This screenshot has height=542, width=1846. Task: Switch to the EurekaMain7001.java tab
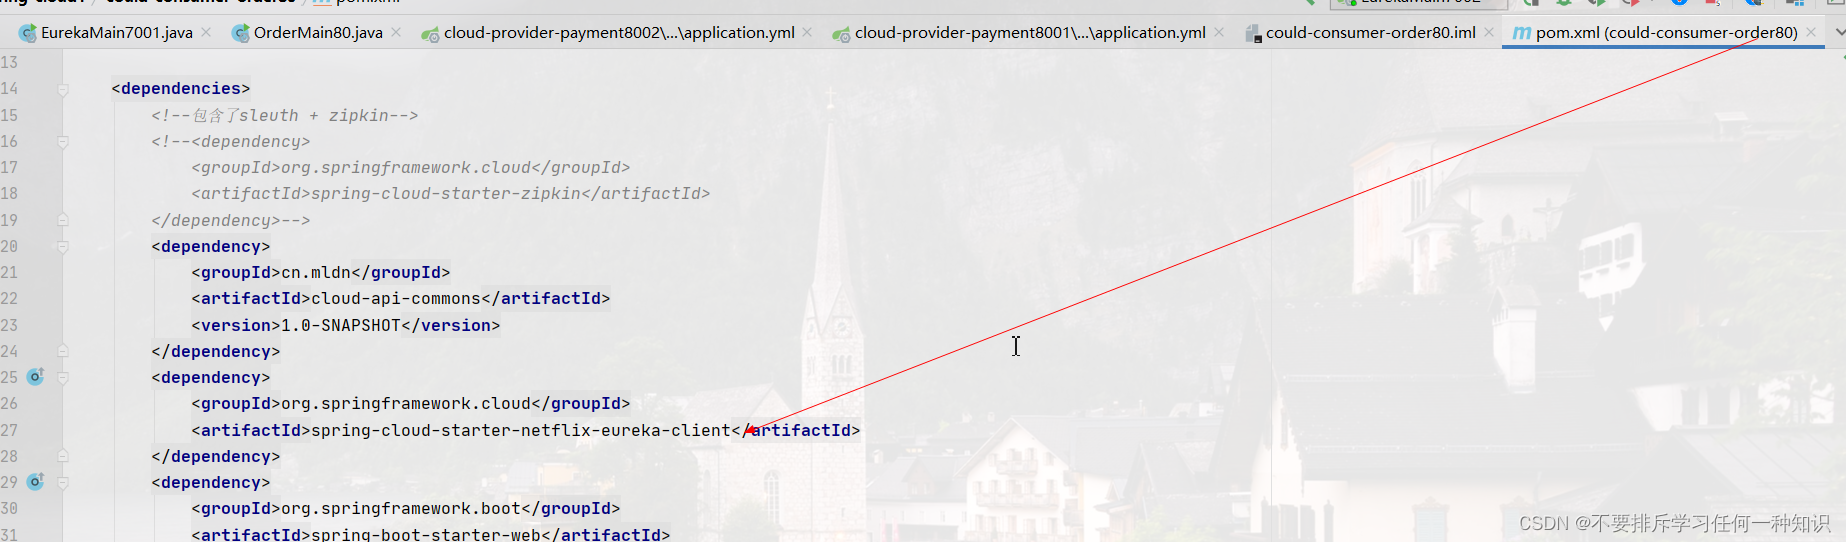(116, 33)
